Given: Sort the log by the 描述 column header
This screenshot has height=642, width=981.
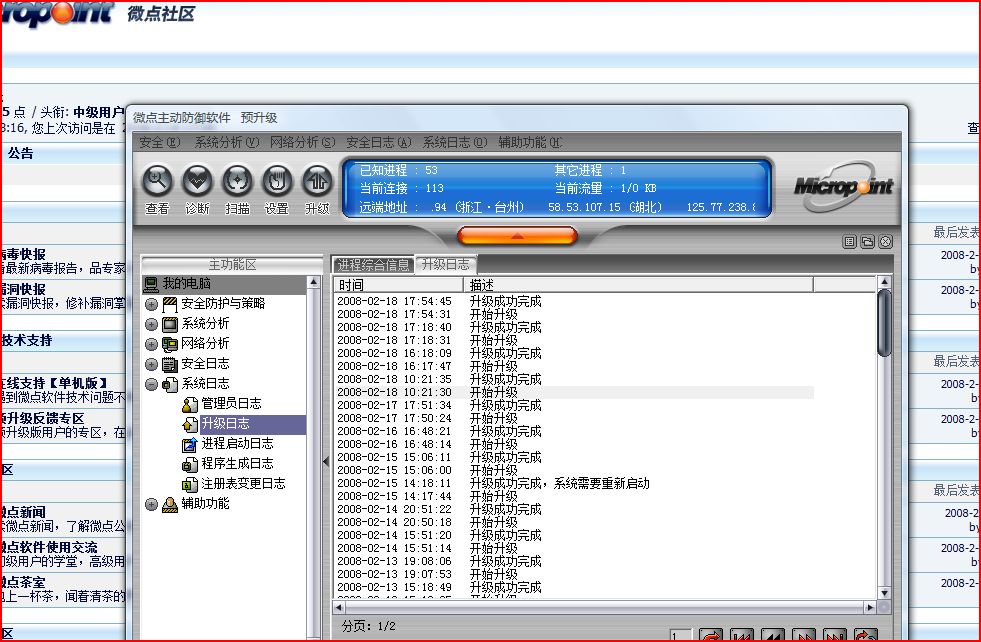Looking at the screenshot, I should pos(638,285).
